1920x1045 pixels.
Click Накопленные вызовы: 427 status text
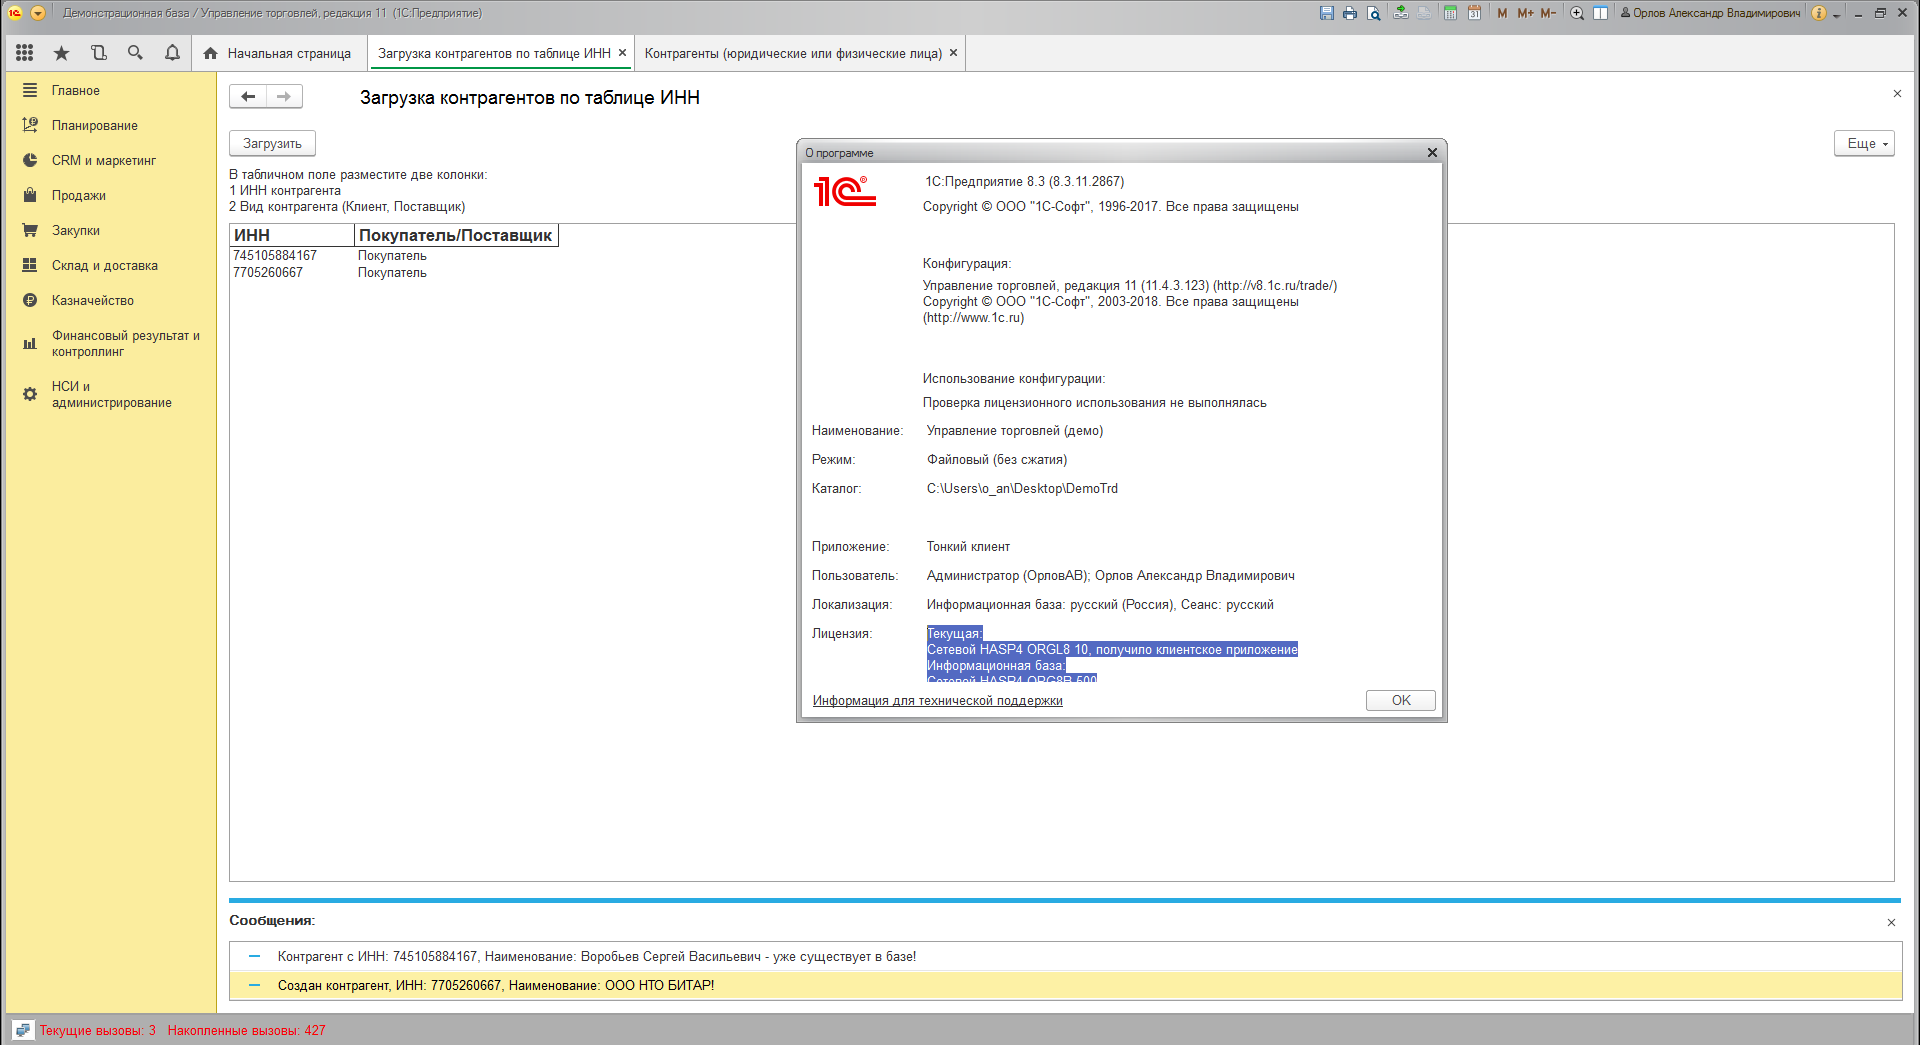pos(246,1030)
